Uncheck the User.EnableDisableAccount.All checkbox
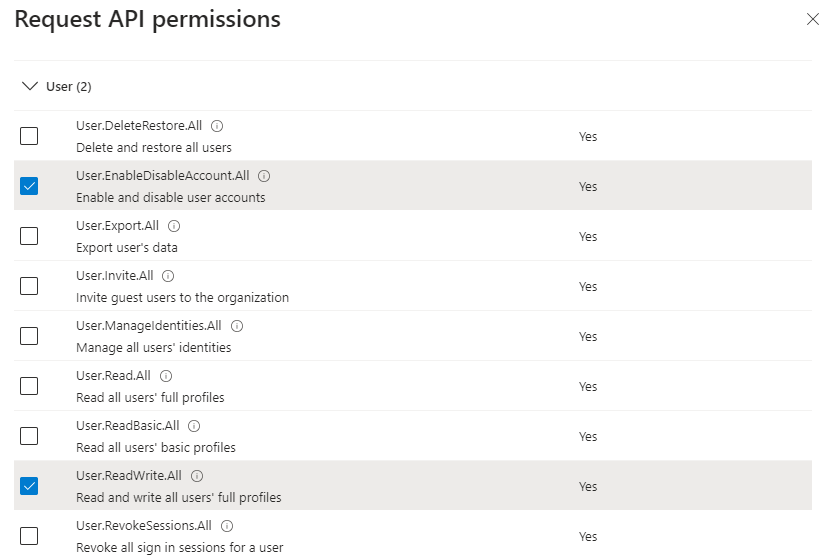This screenshot has height=558, width=821. tap(29, 186)
